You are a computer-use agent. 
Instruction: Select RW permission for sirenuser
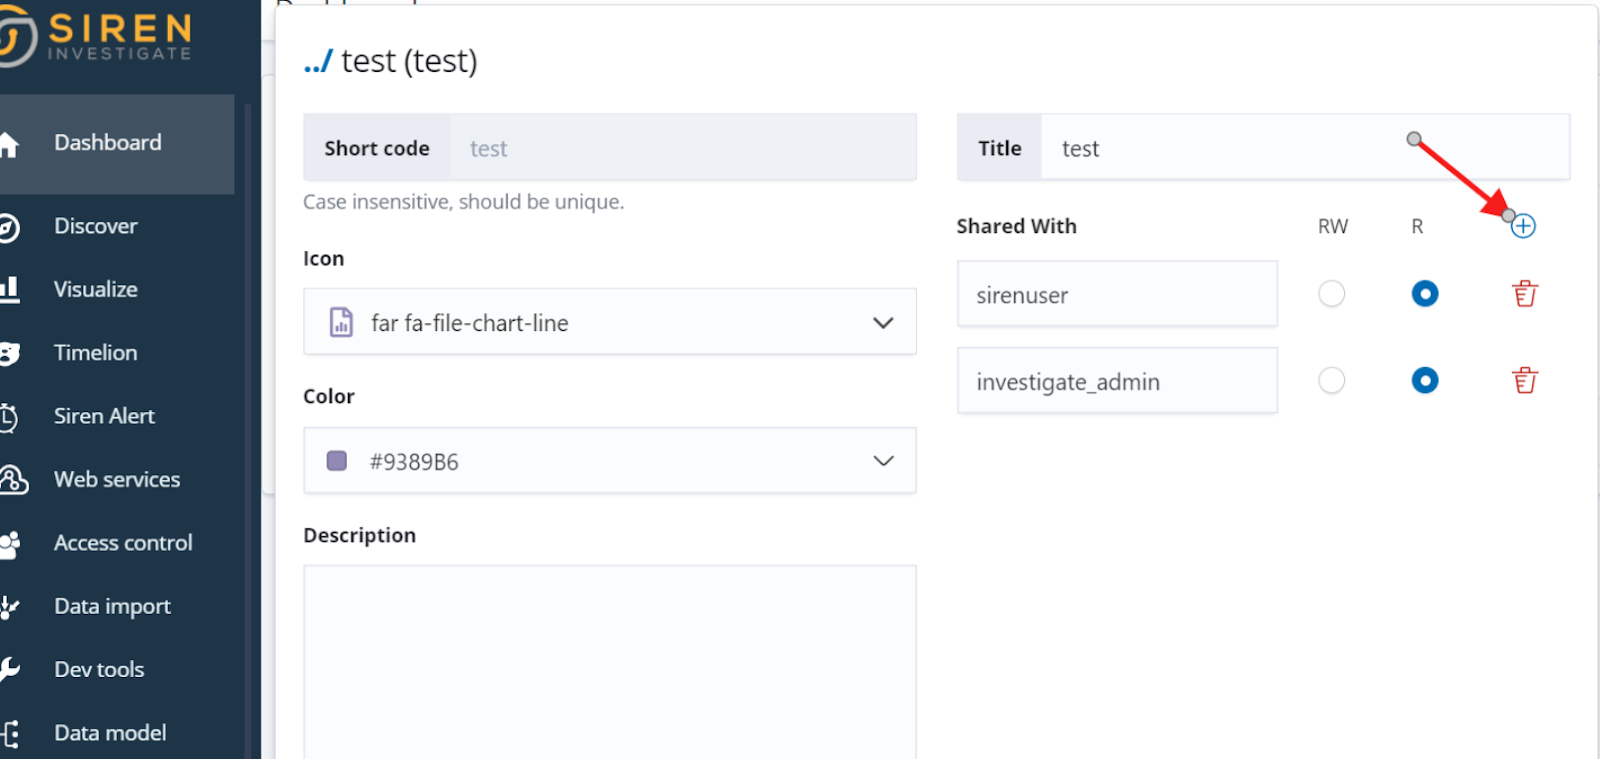pyautogui.click(x=1331, y=294)
